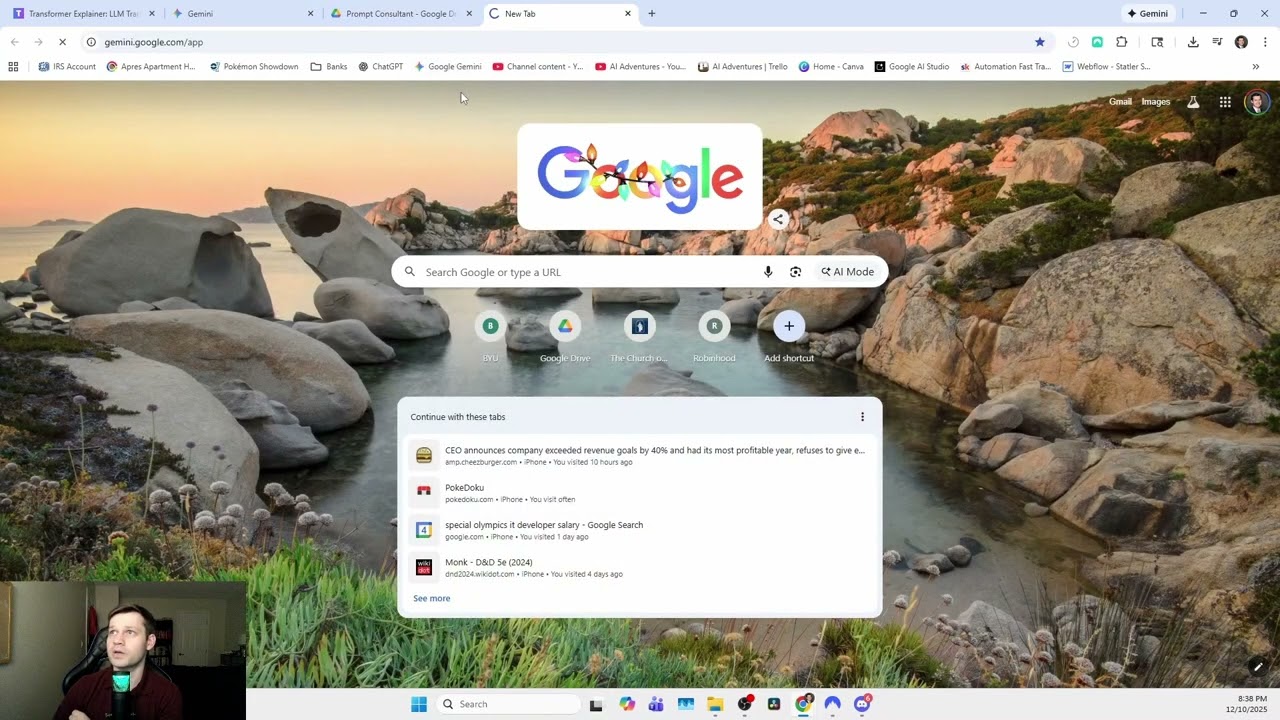Open the BYU shortcut
Screen dimensions: 1280x720
pyautogui.click(x=490, y=337)
